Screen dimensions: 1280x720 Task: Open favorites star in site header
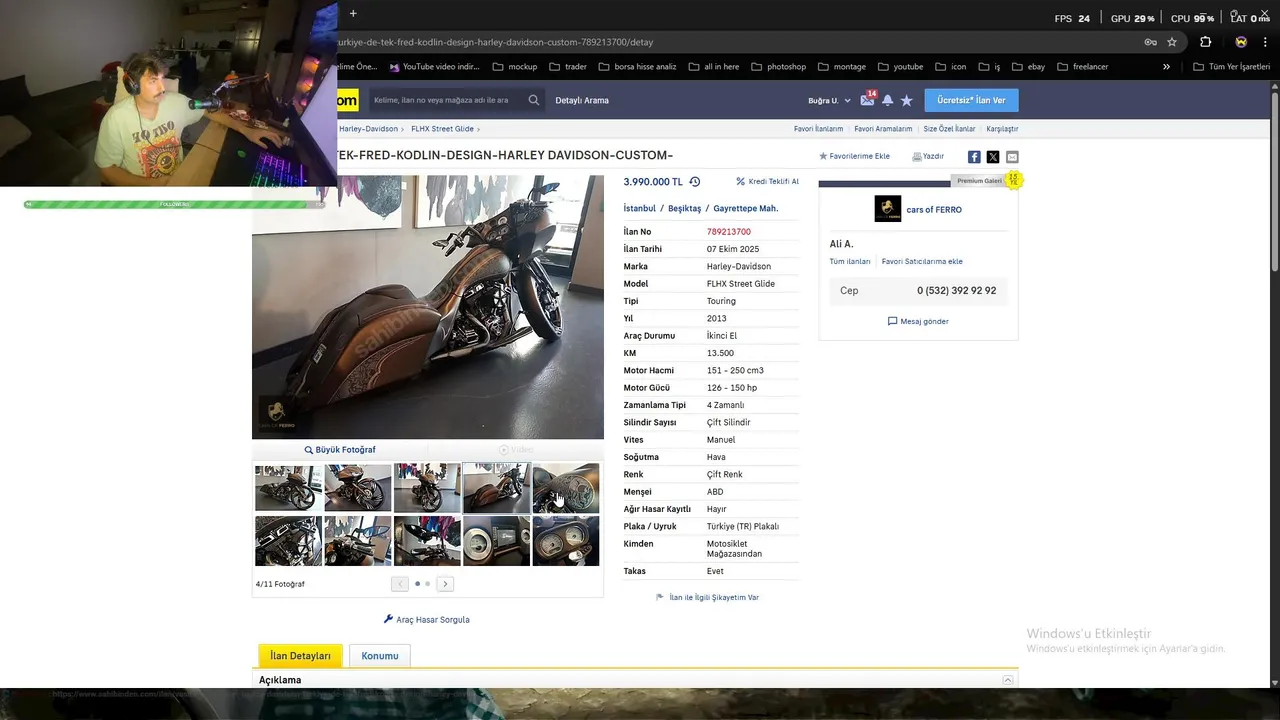click(907, 100)
